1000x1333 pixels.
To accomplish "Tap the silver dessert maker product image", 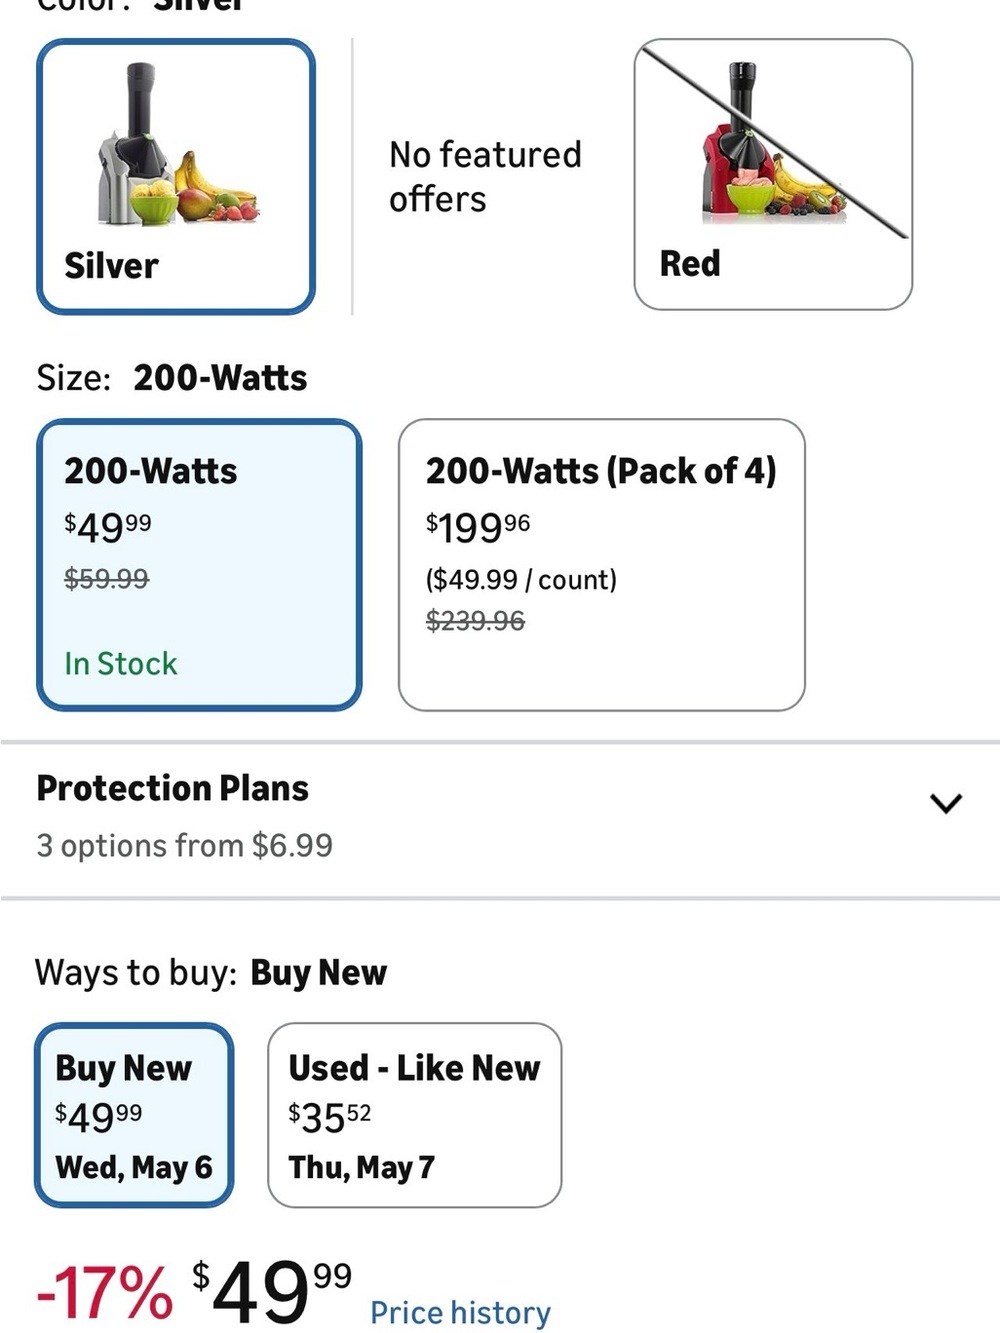I will point(177,143).
